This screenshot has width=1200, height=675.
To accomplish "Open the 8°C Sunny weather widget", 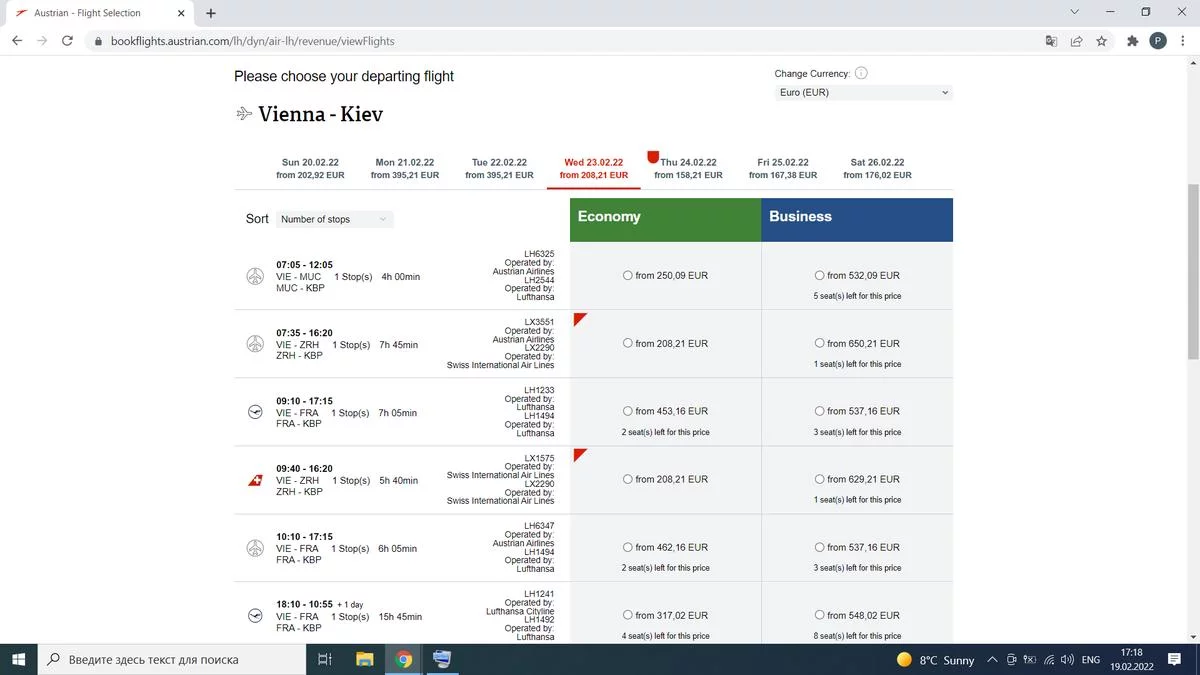I will (x=935, y=660).
